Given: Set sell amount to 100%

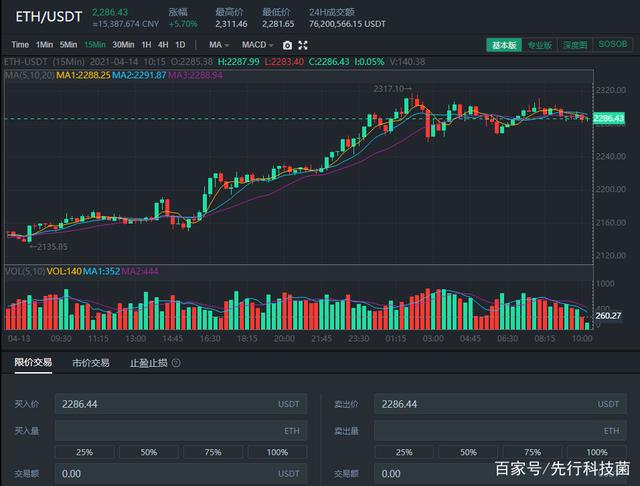Looking at the screenshot, I should click(597, 452).
